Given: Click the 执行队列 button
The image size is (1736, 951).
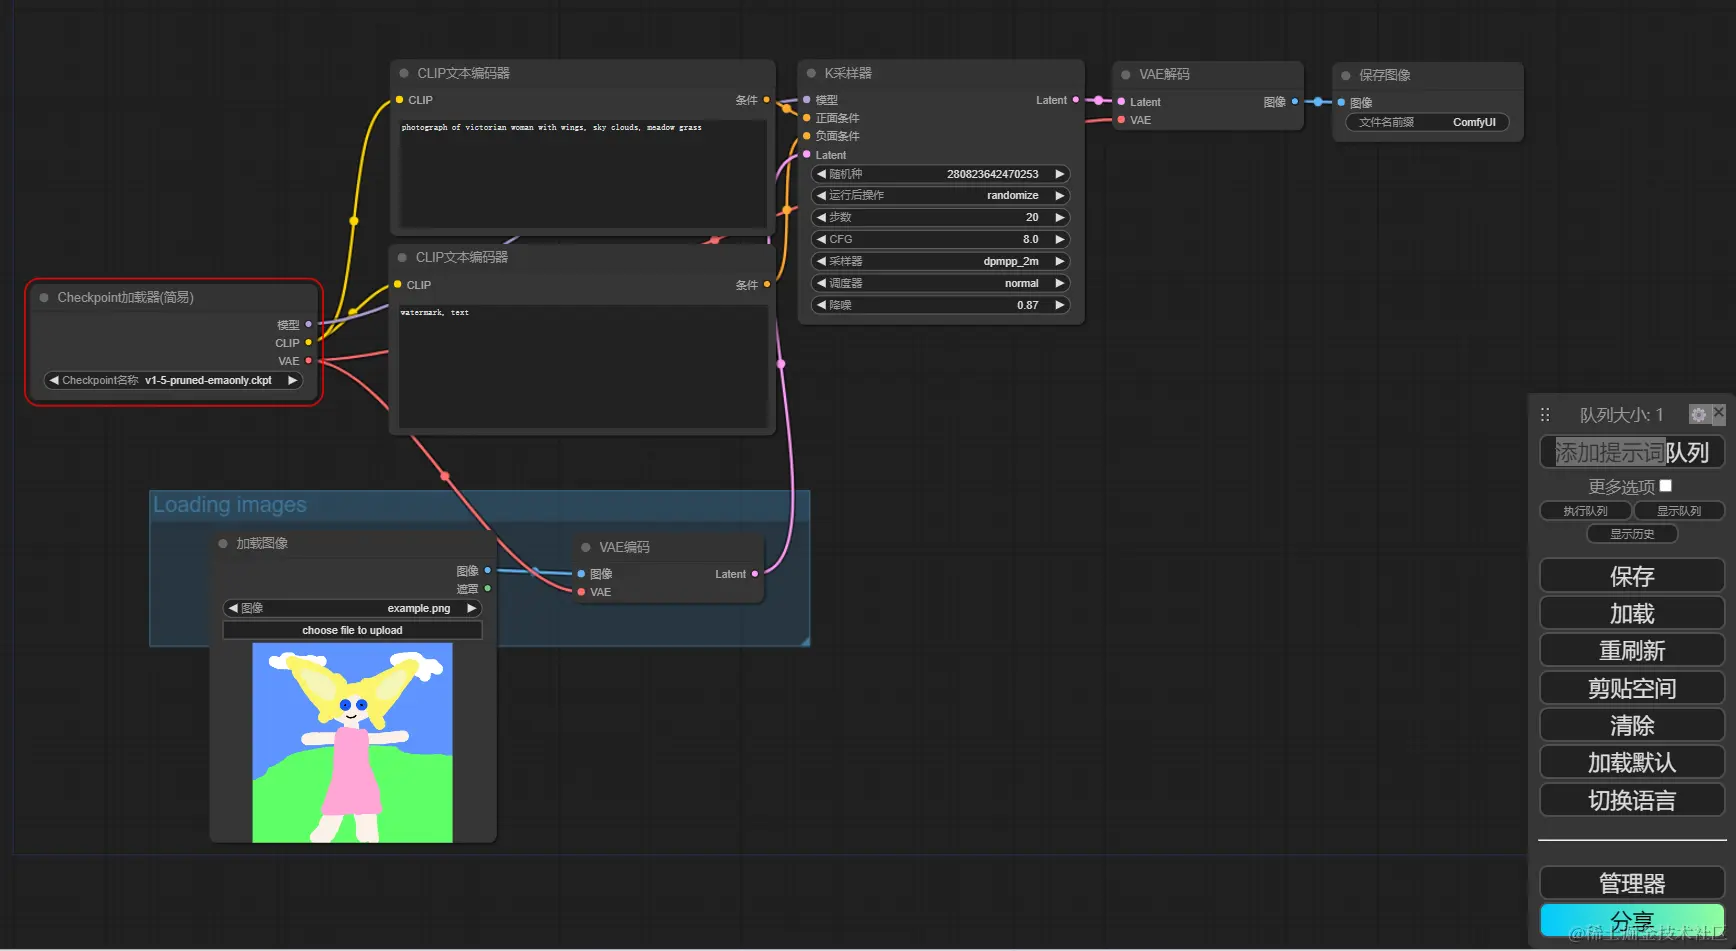Looking at the screenshot, I should pos(1586,511).
